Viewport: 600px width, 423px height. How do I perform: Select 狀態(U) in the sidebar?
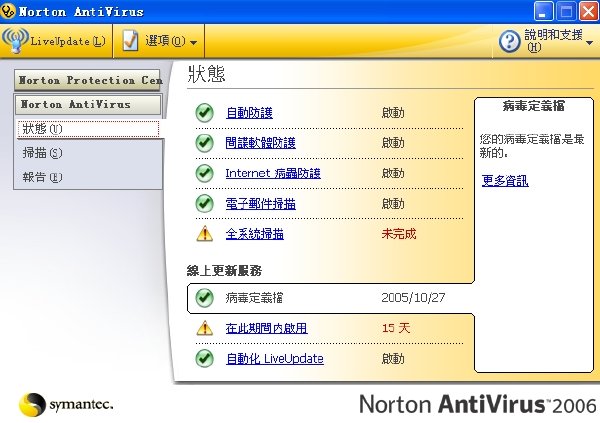click(x=88, y=129)
